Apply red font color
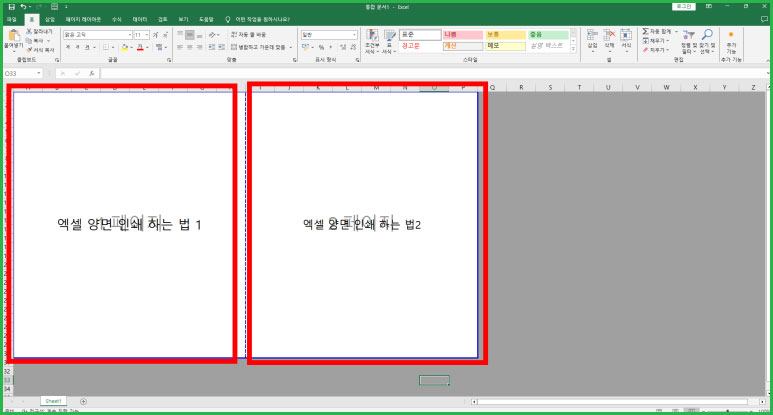The height and width of the screenshot is (415, 773). (x=140, y=47)
